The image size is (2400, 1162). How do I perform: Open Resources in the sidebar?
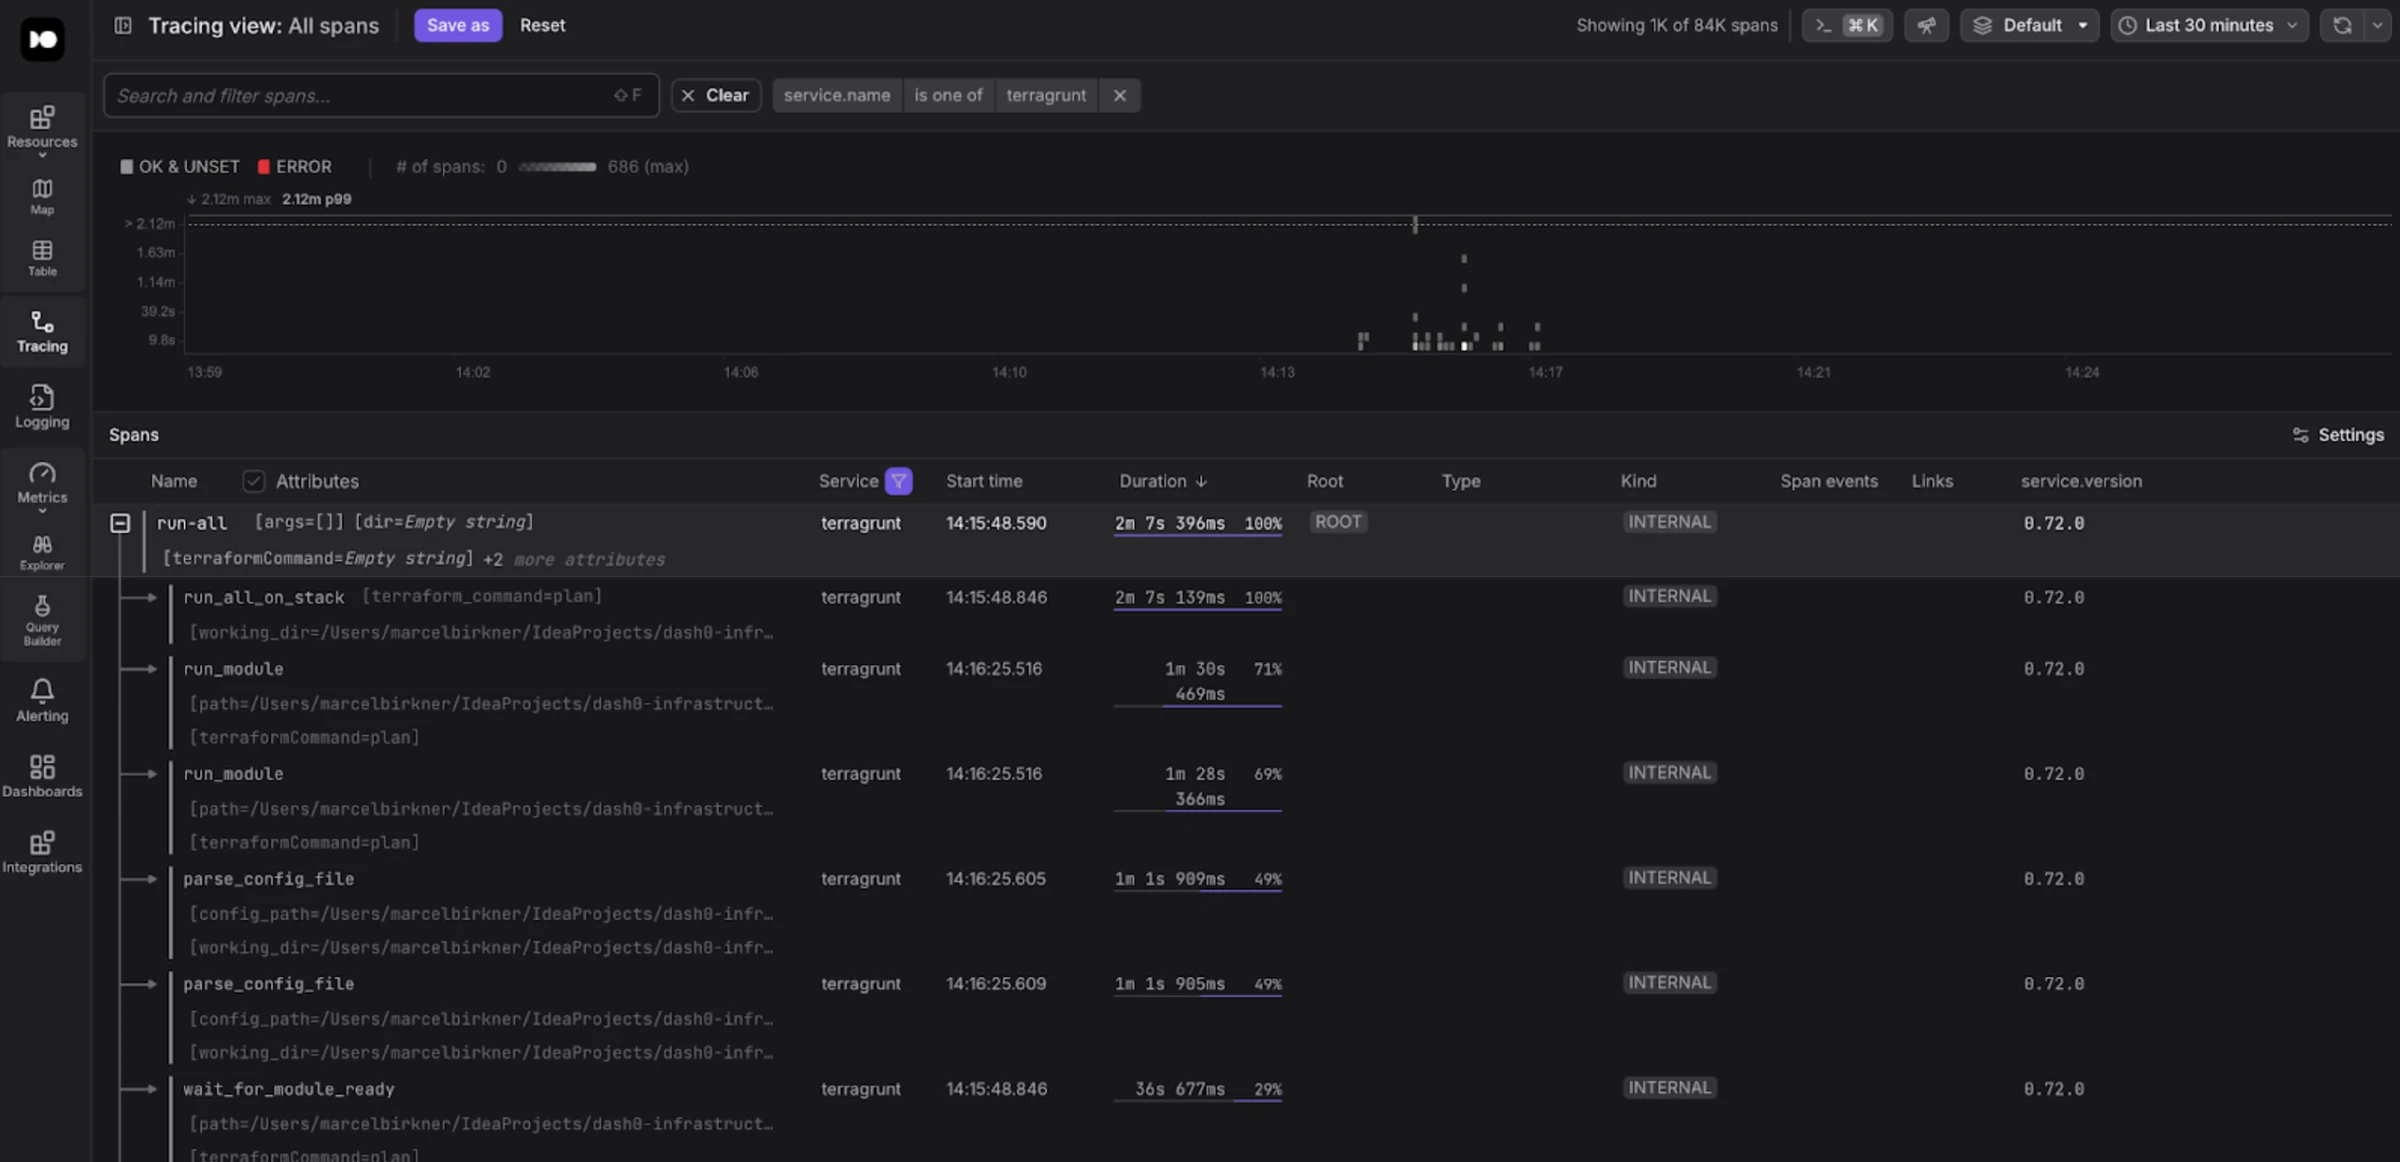point(42,130)
